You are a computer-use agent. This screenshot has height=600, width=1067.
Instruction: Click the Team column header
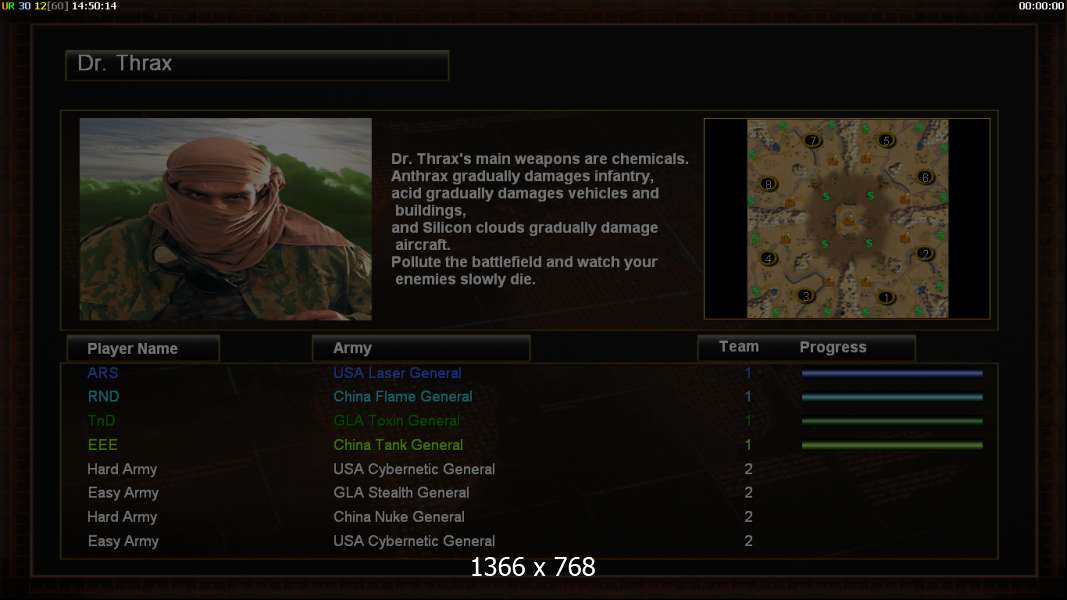coord(739,347)
